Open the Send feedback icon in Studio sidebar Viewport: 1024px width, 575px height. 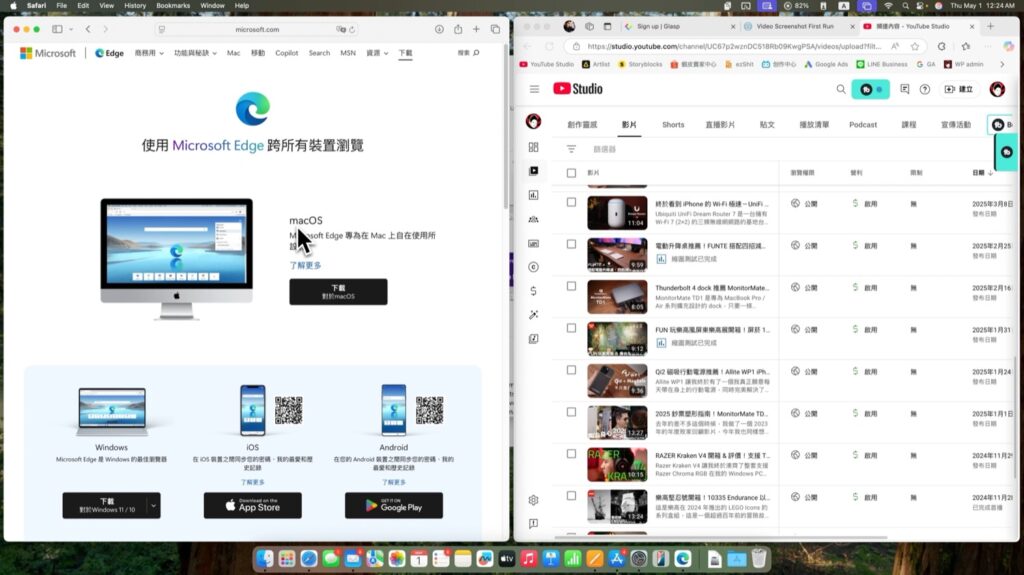point(534,523)
